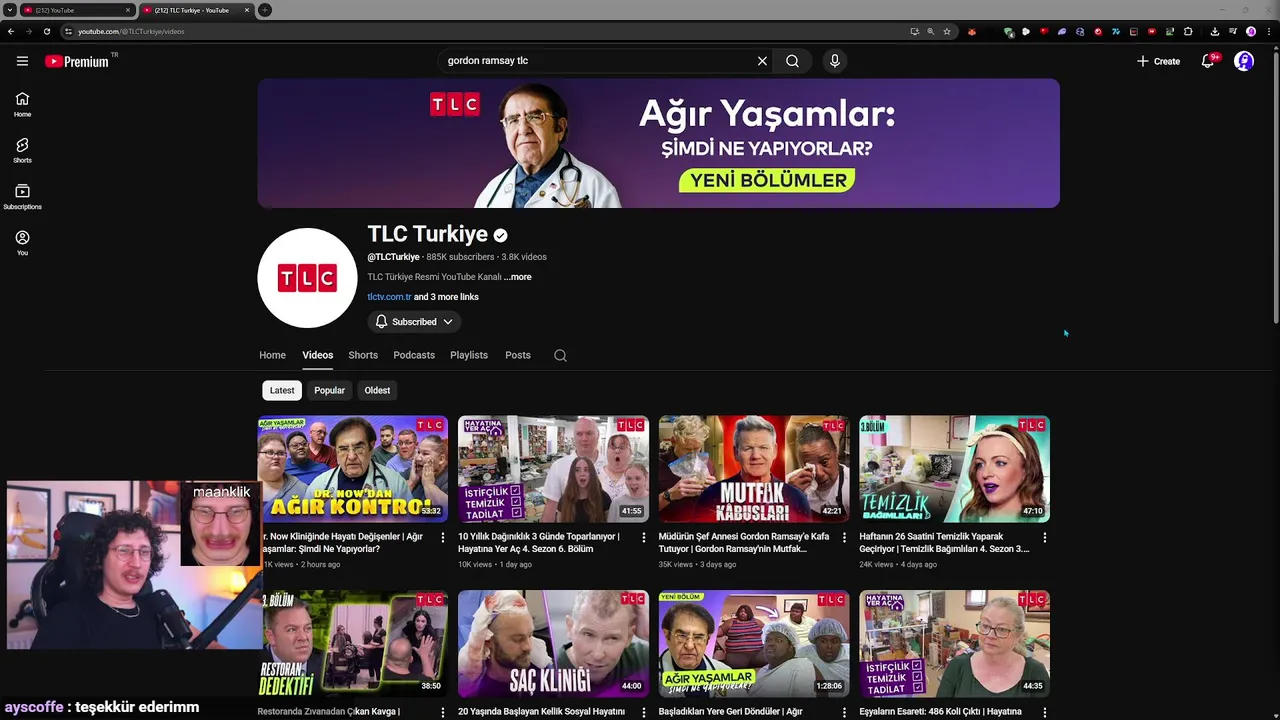Sort videos by Popular chip
The height and width of the screenshot is (720, 1280).
[329, 390]
